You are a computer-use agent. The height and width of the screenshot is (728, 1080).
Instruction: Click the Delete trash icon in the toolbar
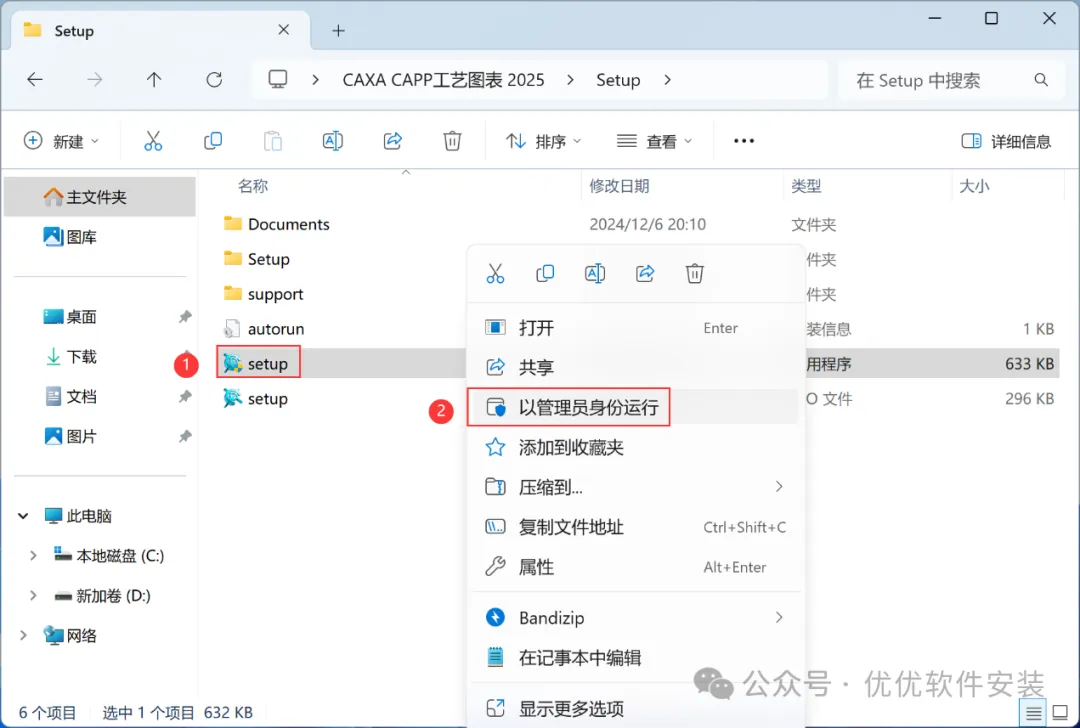pos(452,141)
